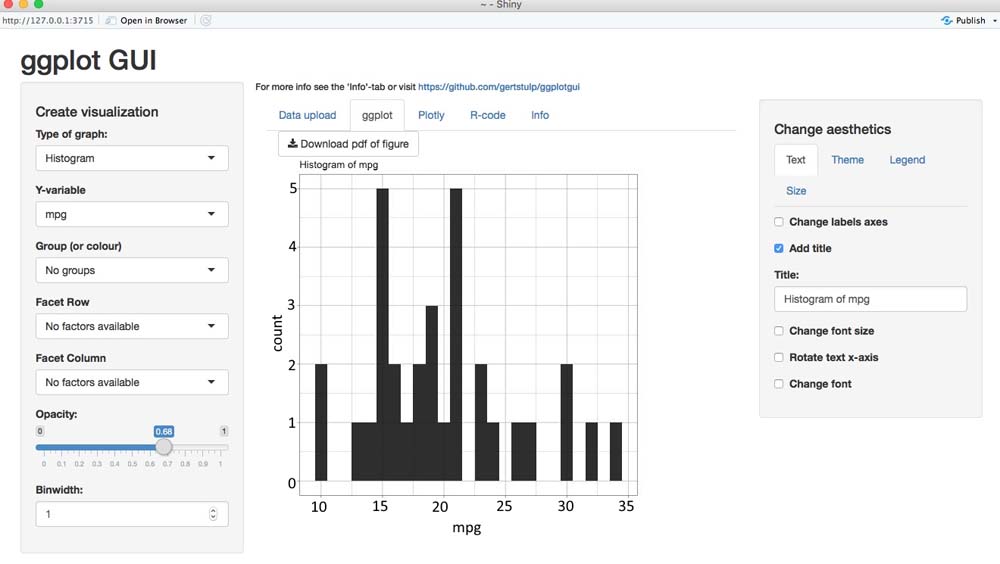Select the Theme tab in aesthetics panel
The width and height of the screenshot is (1000, 564).
pyautogui.click(x=847, y=160)
